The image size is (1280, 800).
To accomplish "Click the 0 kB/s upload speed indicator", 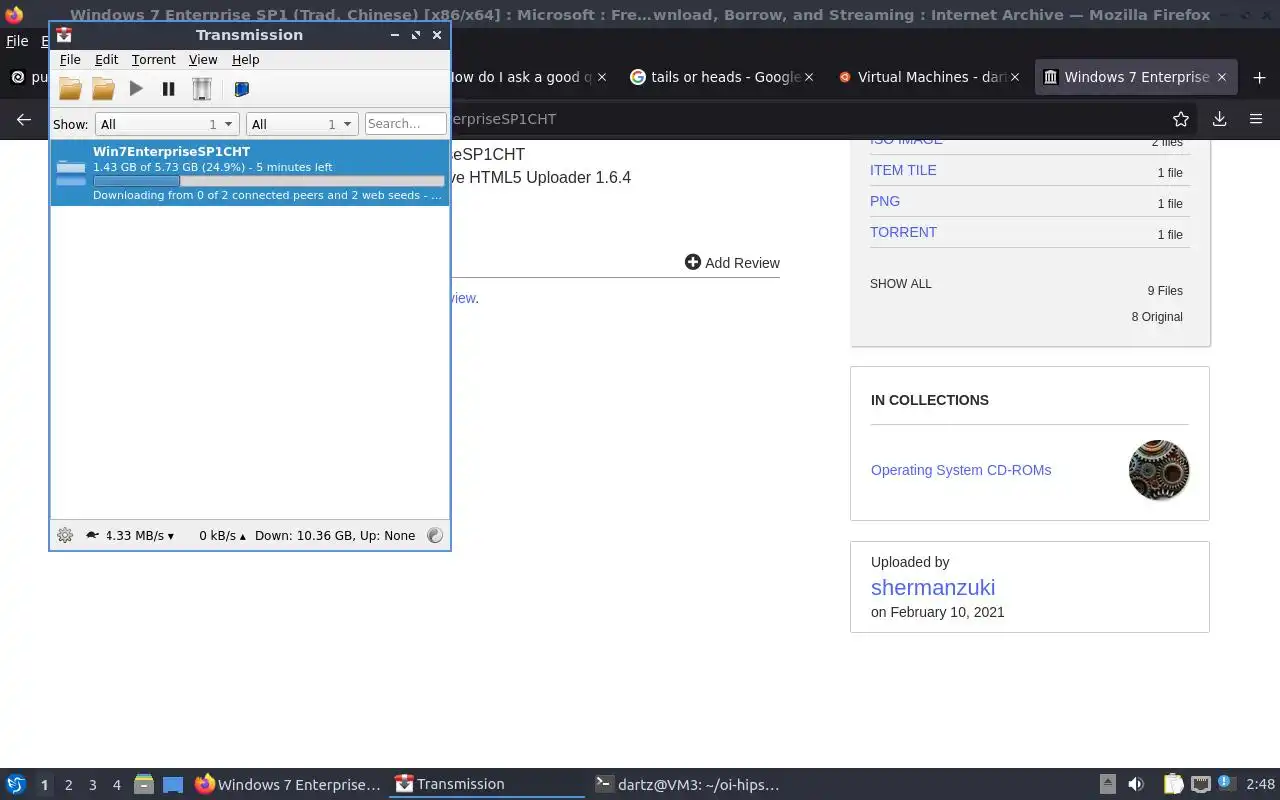I will coord(223,536).
